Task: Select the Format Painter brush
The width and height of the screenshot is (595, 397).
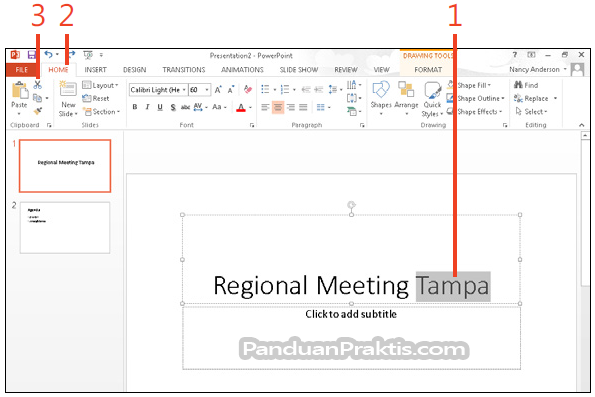Action: (38, 111)
